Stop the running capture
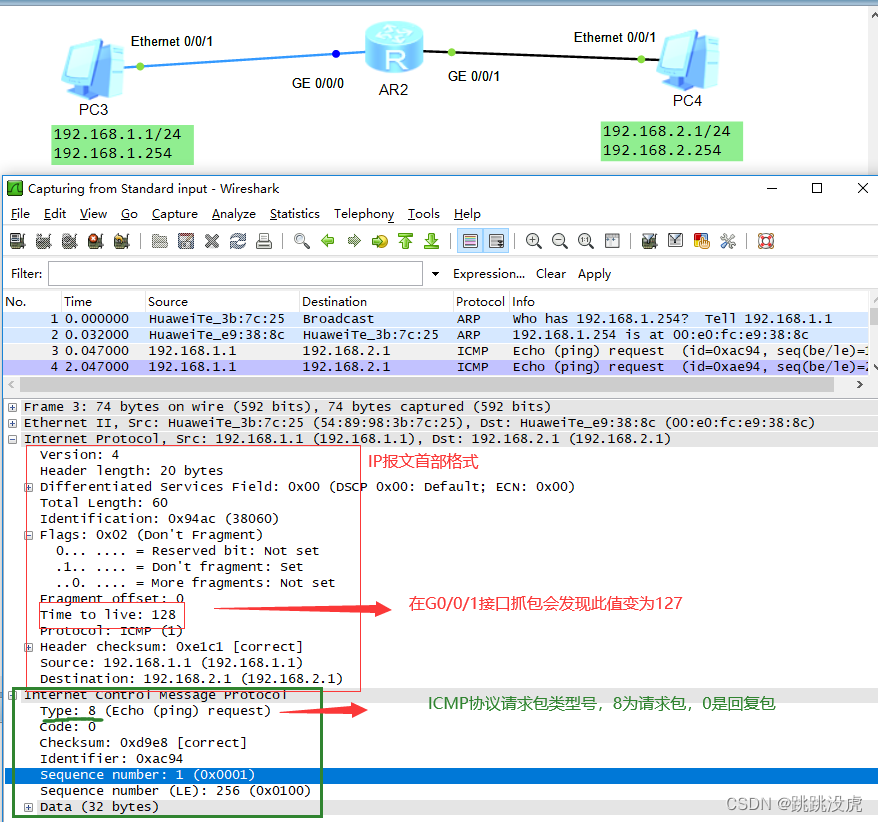The width and height of the screenshot is (878, 822). coord(96,241)
